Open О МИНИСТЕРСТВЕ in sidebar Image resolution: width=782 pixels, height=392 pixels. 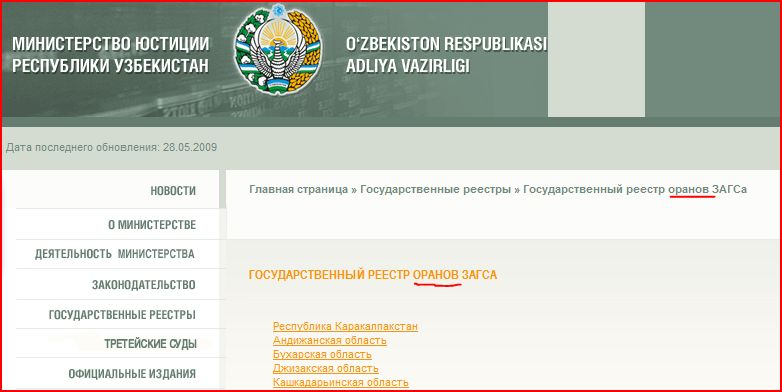coord(152,225)
